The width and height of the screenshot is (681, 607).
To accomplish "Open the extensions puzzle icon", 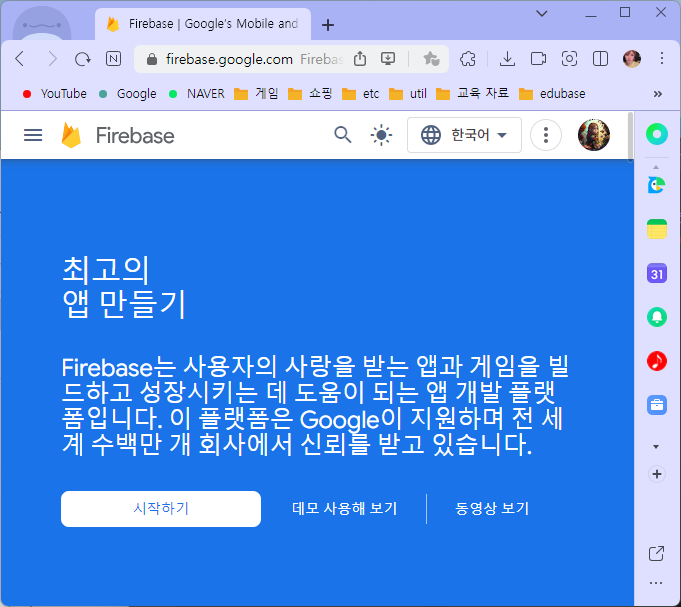I will pos(468,59).
